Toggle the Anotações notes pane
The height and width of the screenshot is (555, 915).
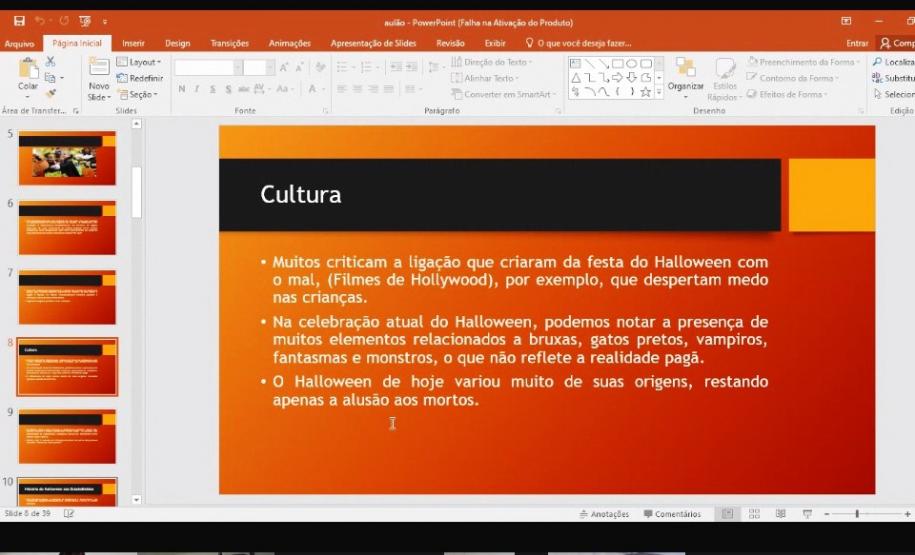click(x=604, y=514)
